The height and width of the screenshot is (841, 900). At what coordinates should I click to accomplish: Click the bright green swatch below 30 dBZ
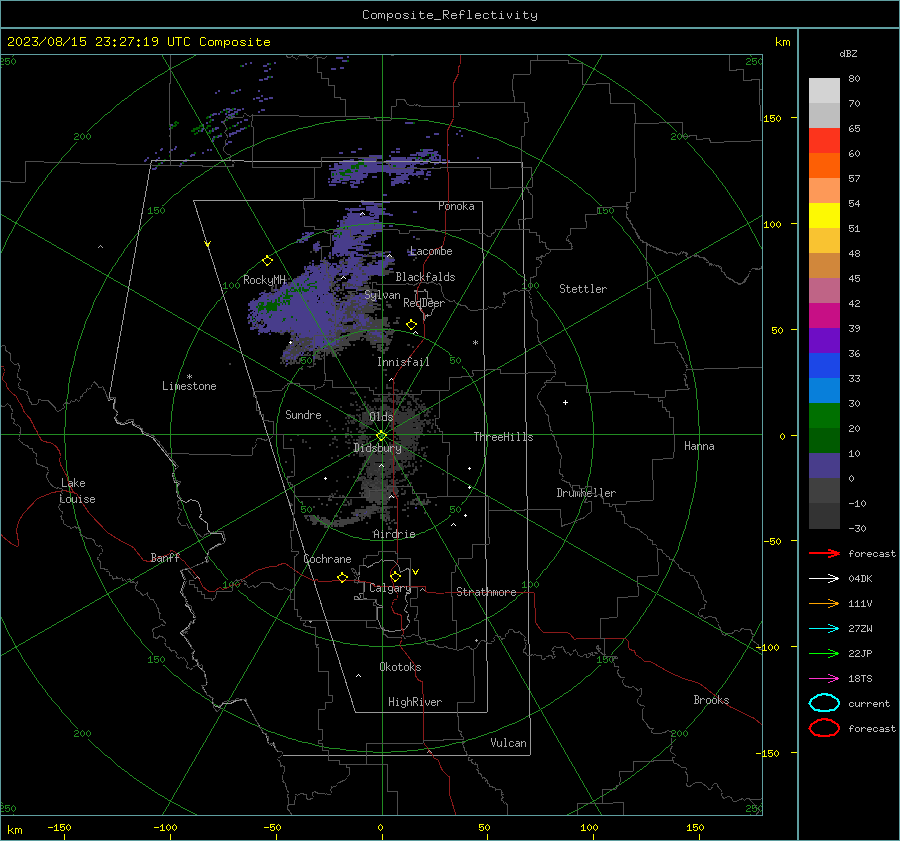tap(824, 415)
